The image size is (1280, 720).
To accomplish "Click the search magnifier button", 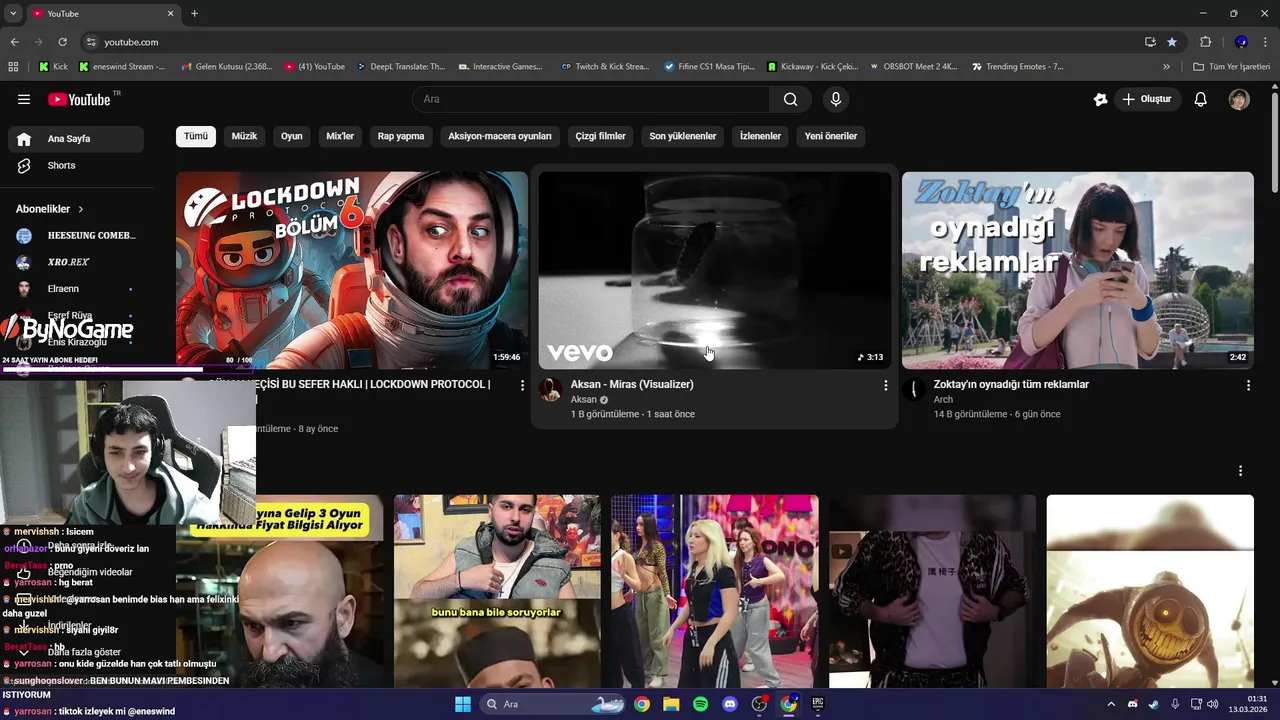I will pyautogui.click(x=790, y=99).
